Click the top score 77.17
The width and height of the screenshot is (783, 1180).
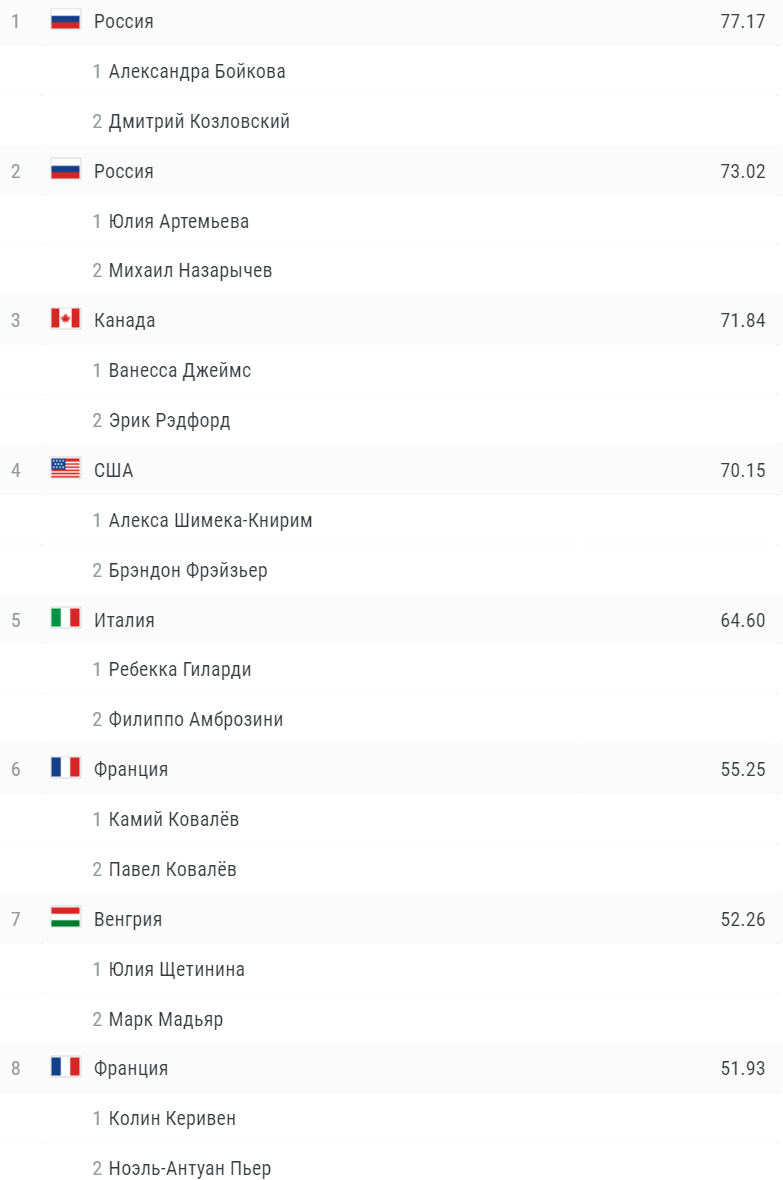[742, 21]
